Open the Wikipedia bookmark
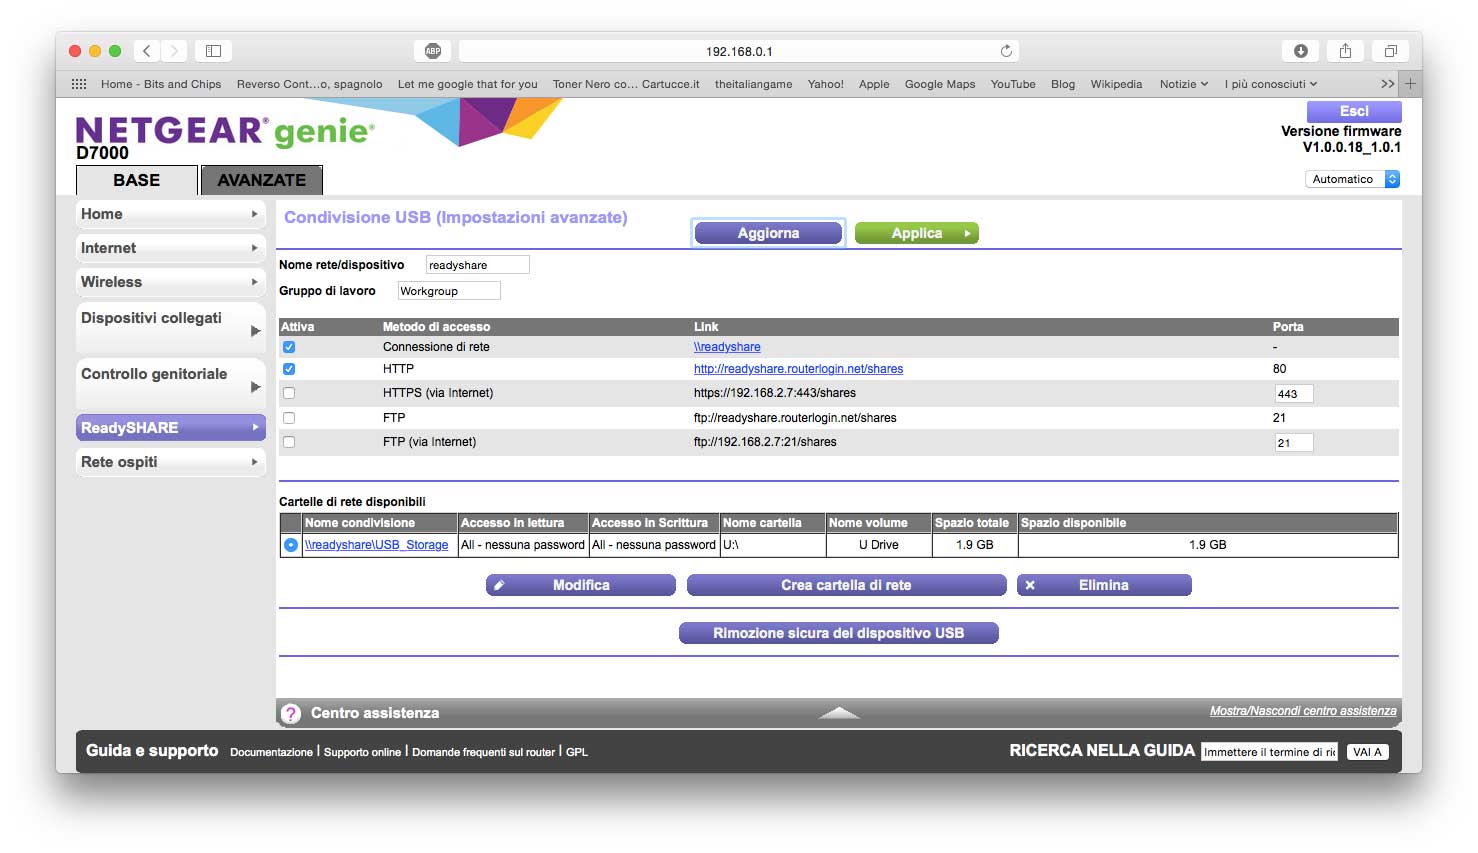The image size is (1478, 853). [1116, 84]
